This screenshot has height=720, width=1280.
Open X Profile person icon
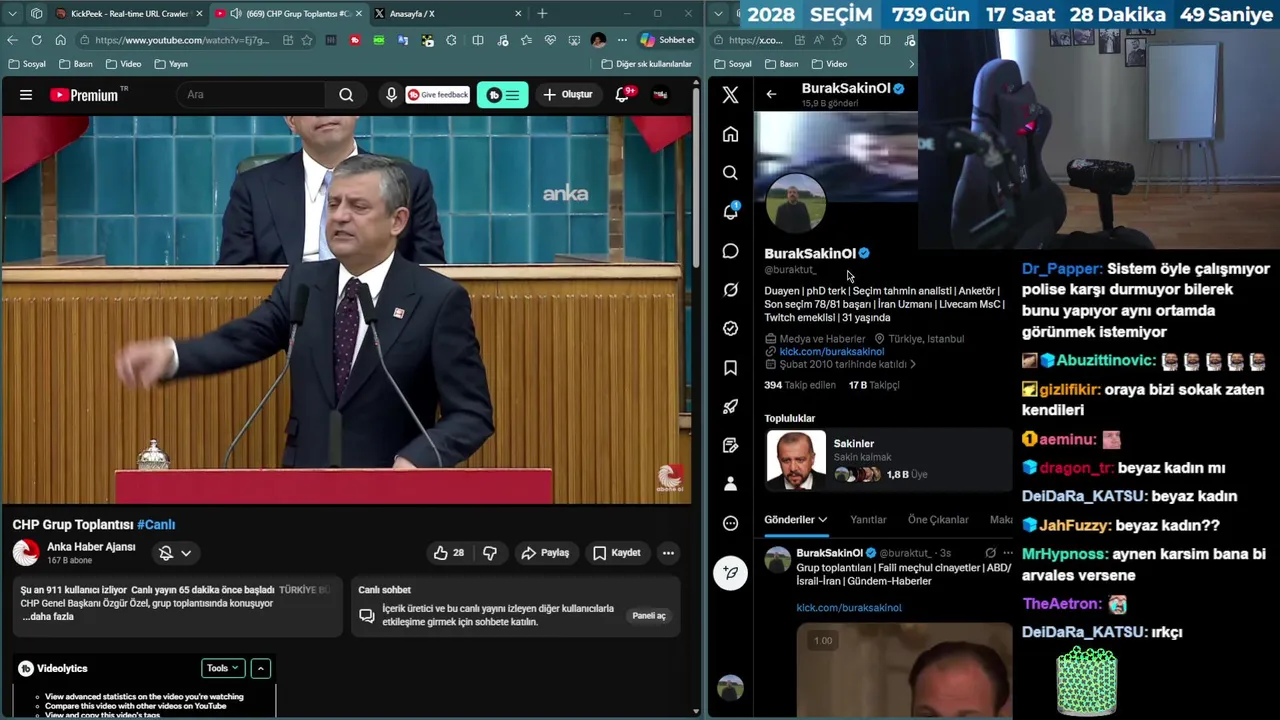click(731, 484)
